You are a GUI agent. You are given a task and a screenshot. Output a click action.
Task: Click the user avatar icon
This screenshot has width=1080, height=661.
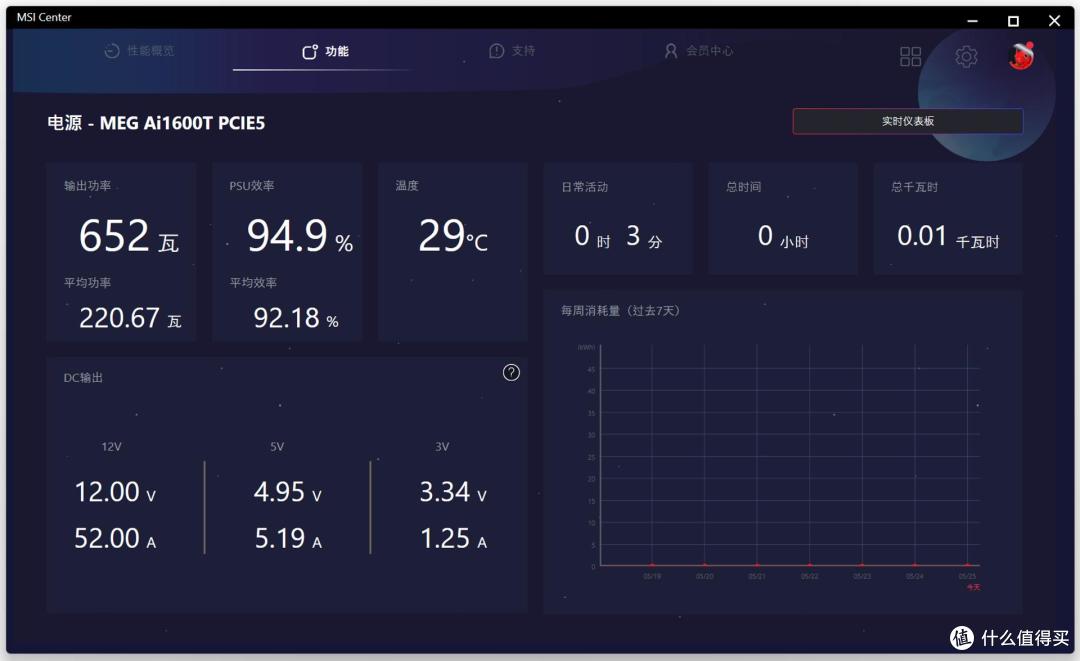click(x=1021, y=56)
